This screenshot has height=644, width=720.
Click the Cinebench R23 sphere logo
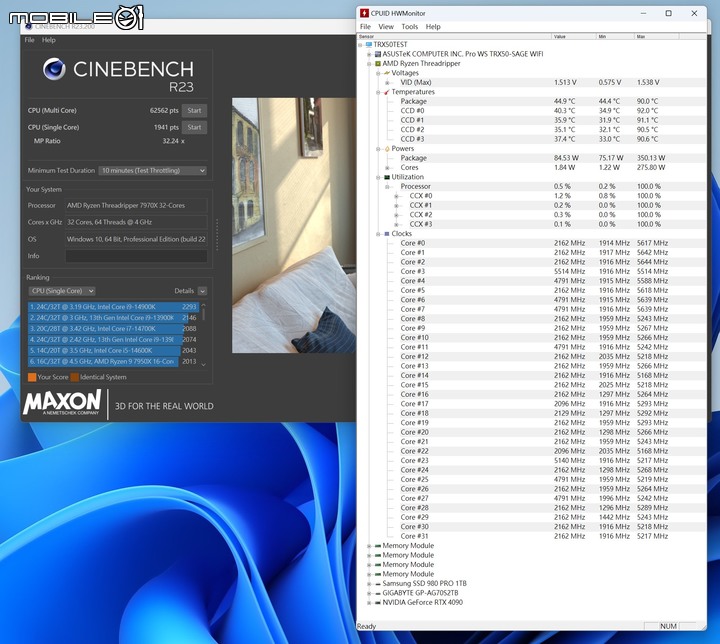point(54,69)
